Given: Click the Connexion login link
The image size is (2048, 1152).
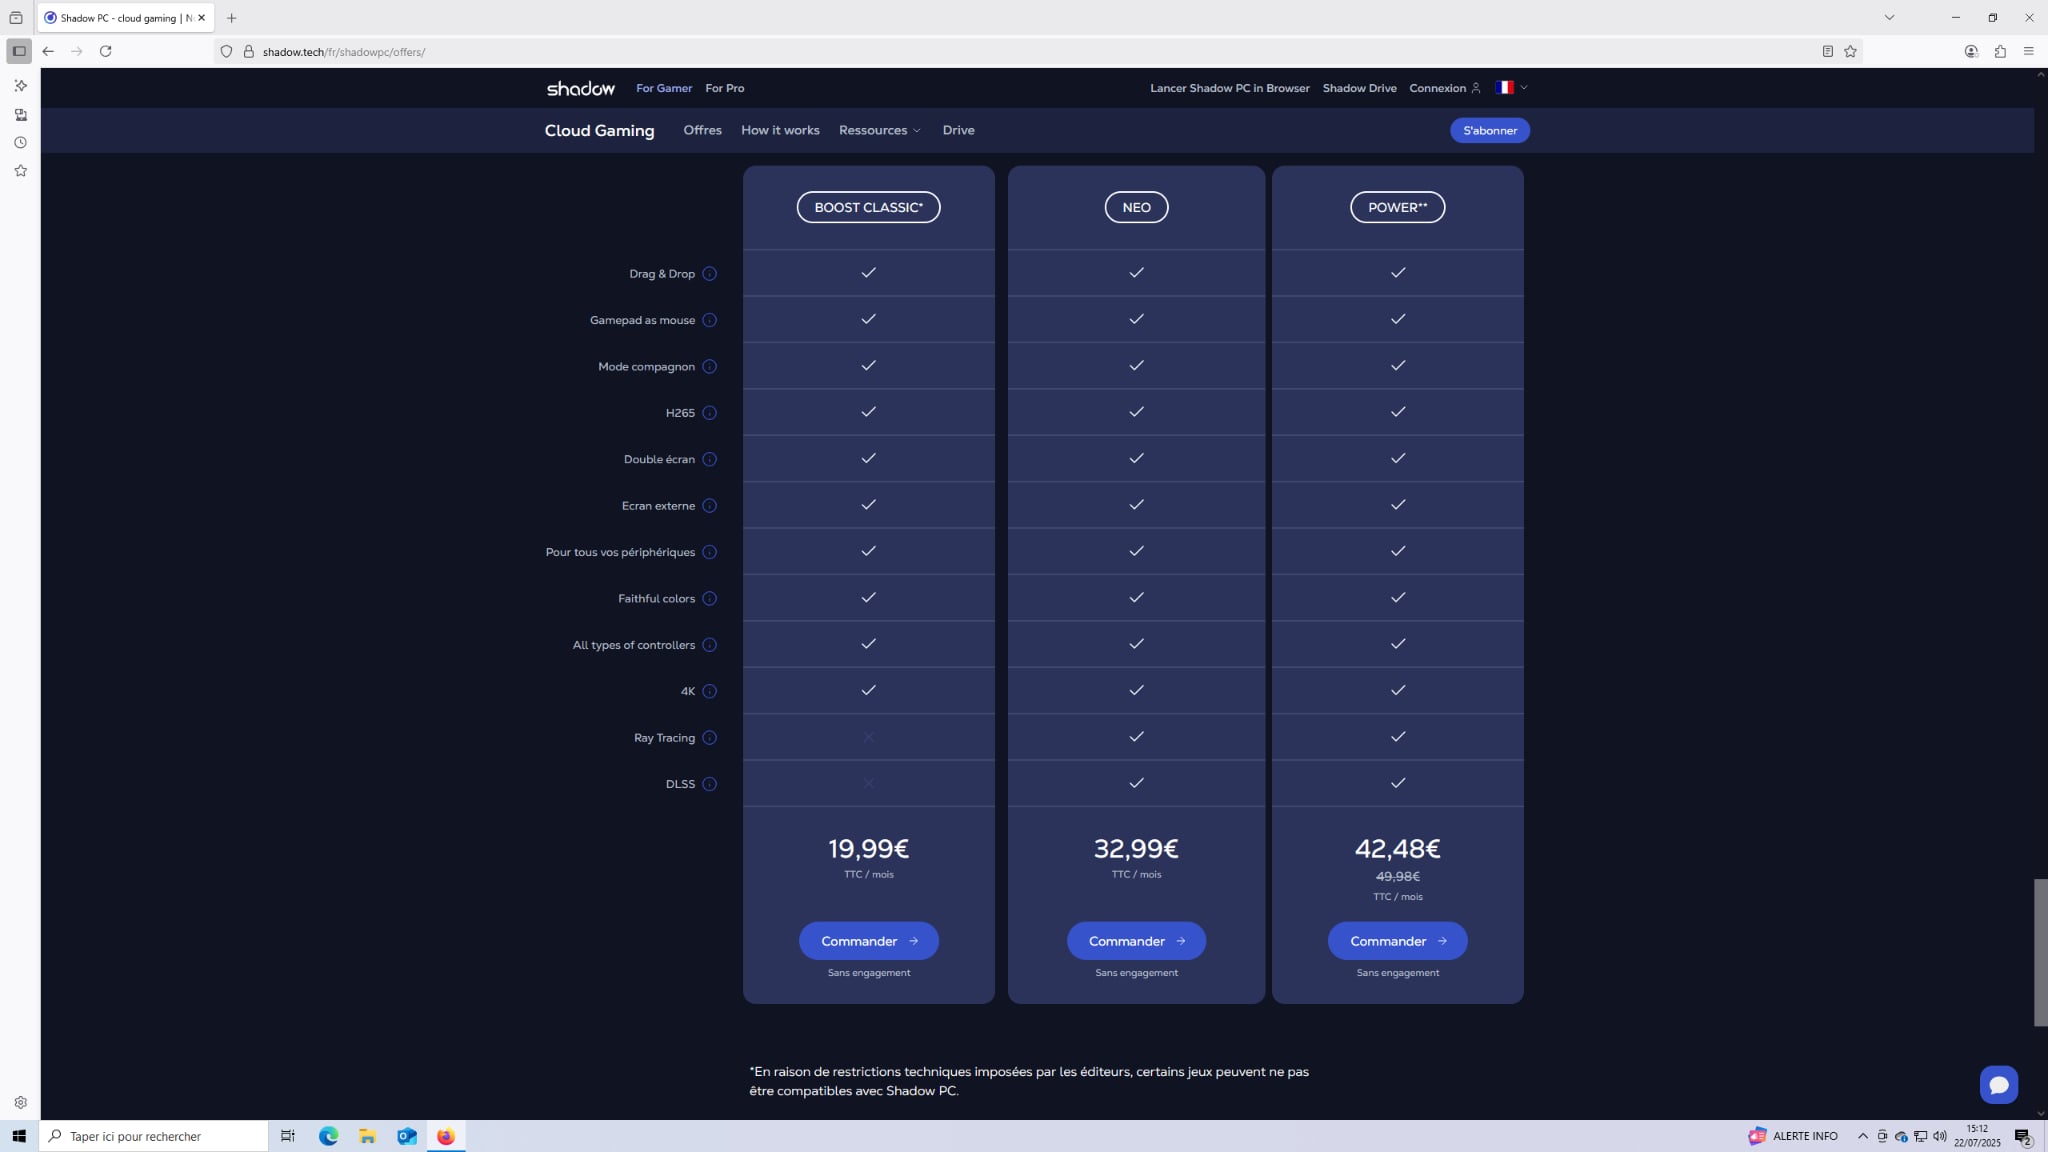Looking at the screenshot, I should tap(1444, 88).
